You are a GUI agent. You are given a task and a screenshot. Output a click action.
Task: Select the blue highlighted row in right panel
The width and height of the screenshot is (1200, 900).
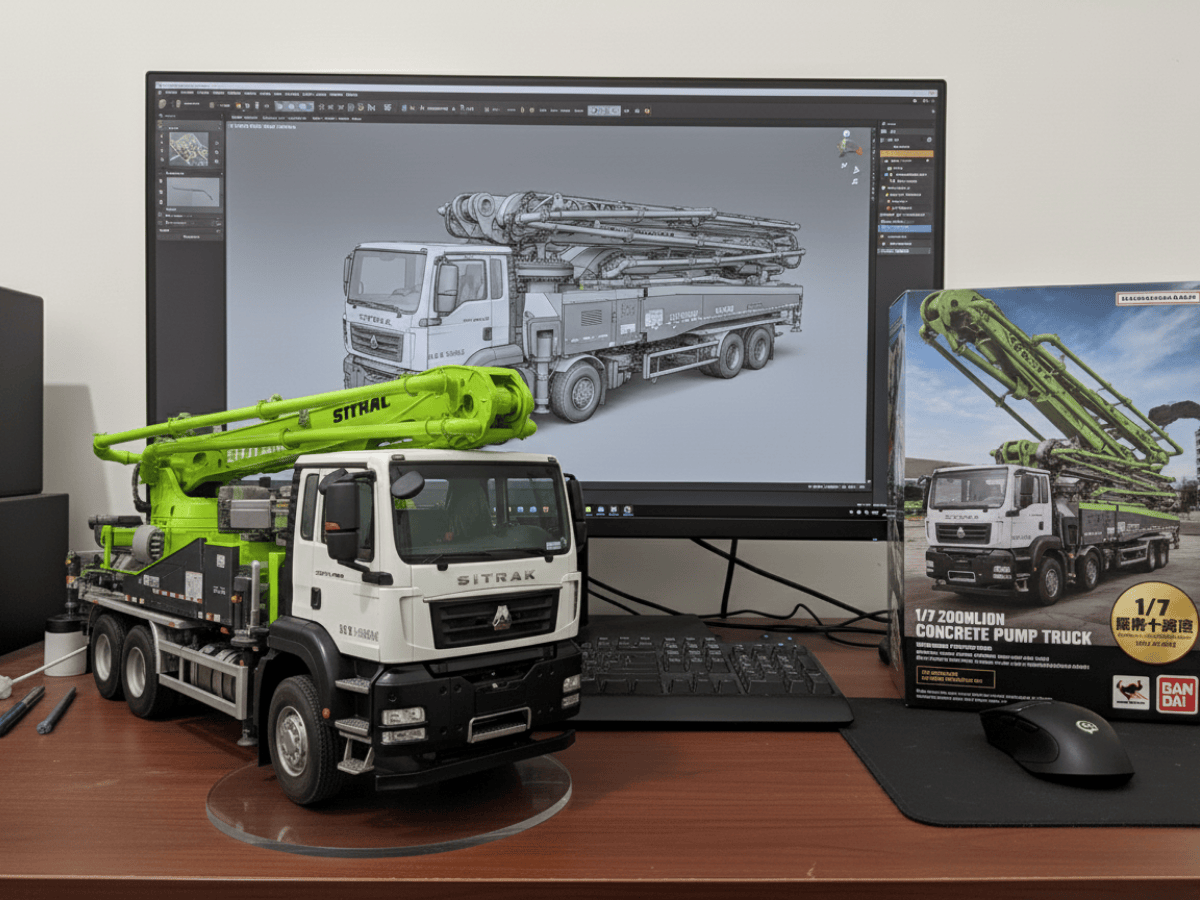point(905,229)
